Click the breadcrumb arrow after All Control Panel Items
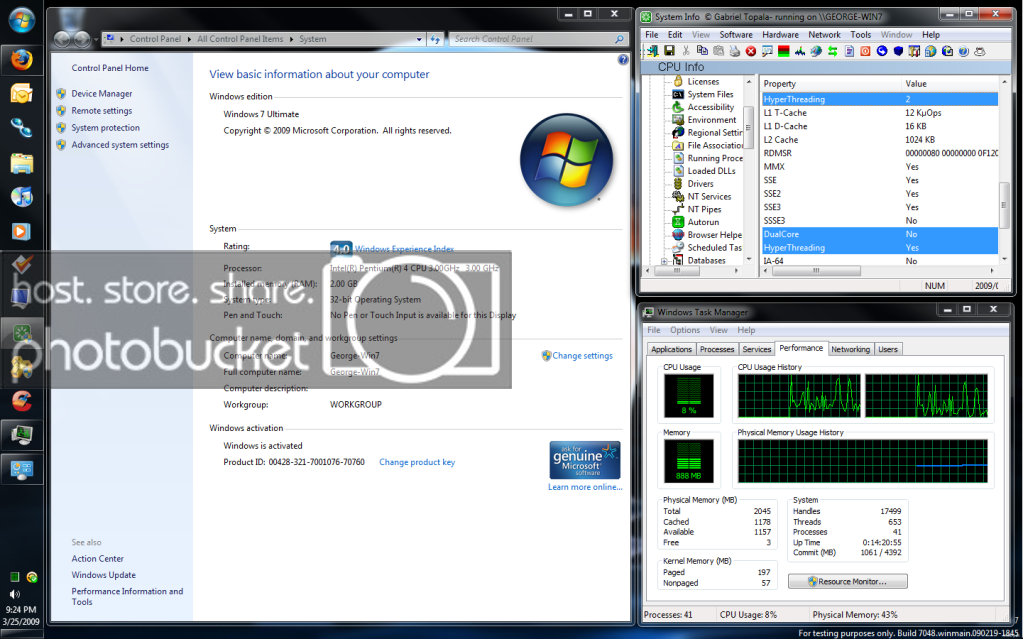The height and width of the screenshot is (639, 1023). pyautogui.click(x=291, y=39)
